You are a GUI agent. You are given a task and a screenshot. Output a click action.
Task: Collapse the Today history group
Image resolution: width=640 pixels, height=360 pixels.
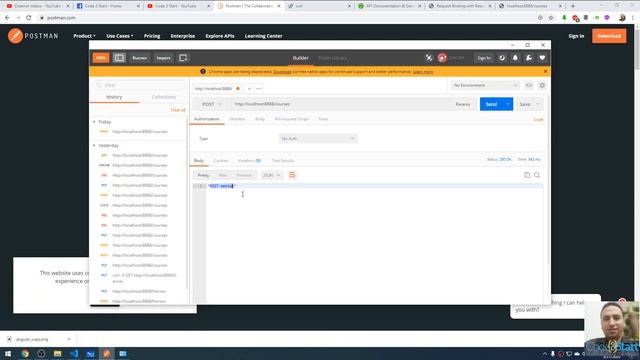[x=94, y=122]
